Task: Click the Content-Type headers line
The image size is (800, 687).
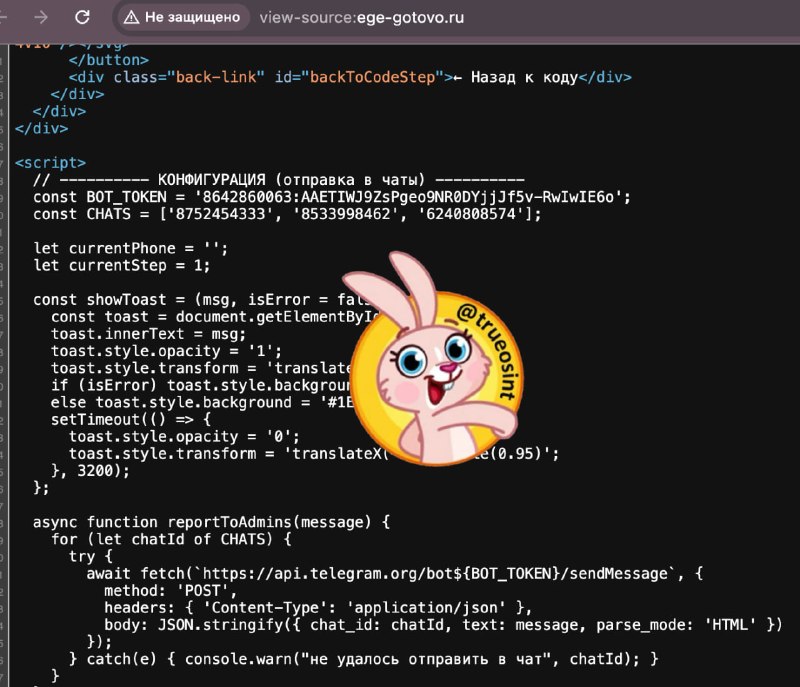Action: 318,608
